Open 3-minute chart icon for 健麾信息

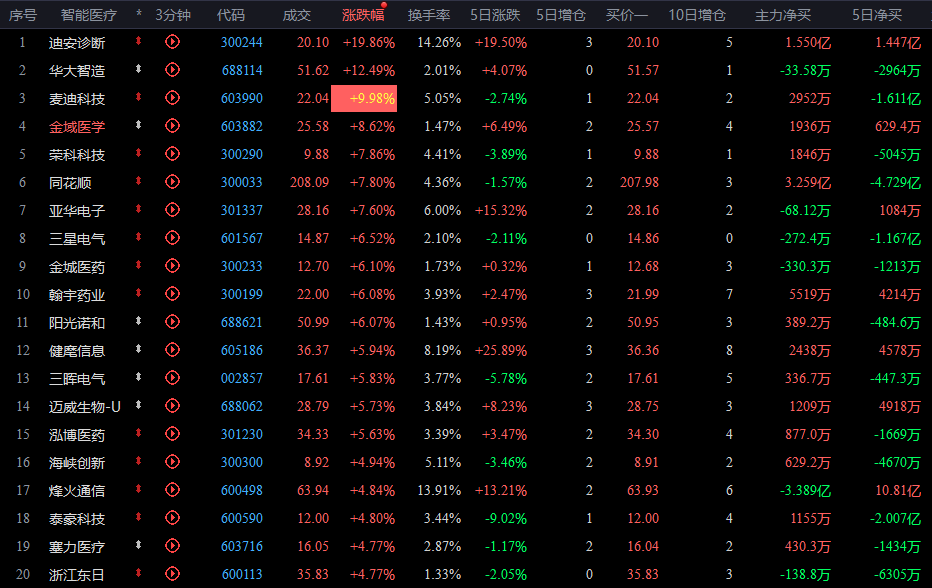(x=172, y=350)
